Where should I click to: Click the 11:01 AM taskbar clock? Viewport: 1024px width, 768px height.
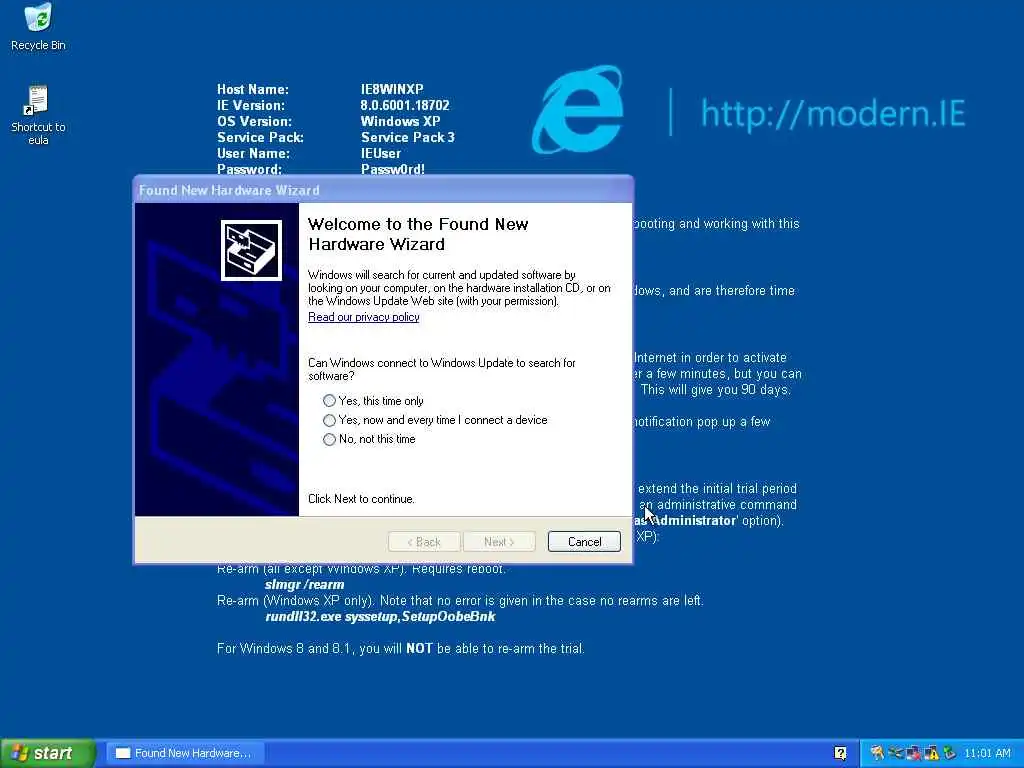(987, 754)
